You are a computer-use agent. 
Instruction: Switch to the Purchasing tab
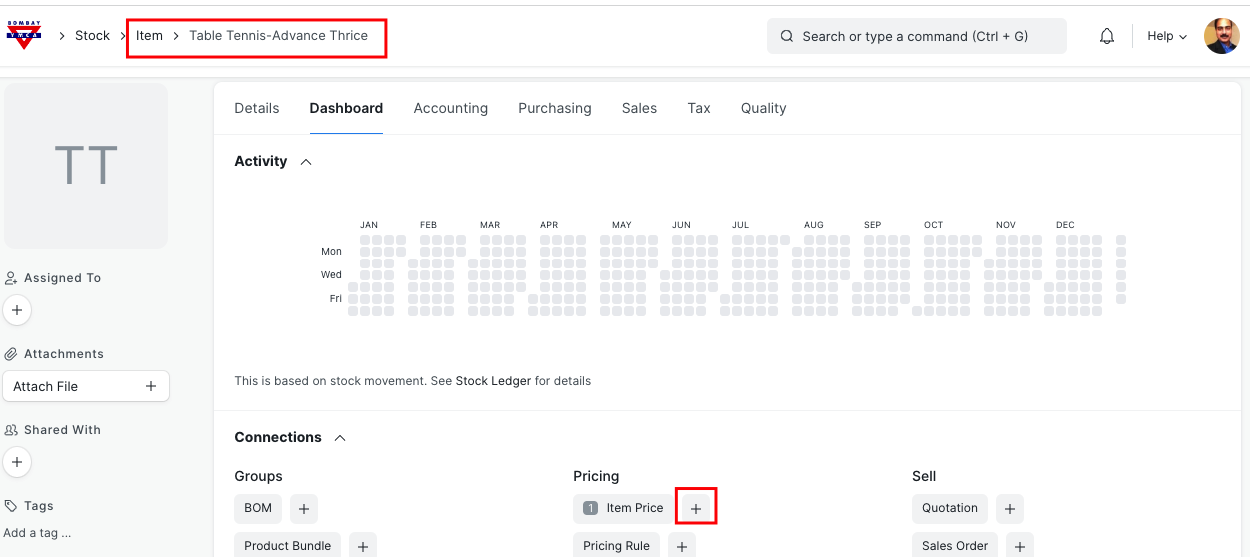click(554, 108)
